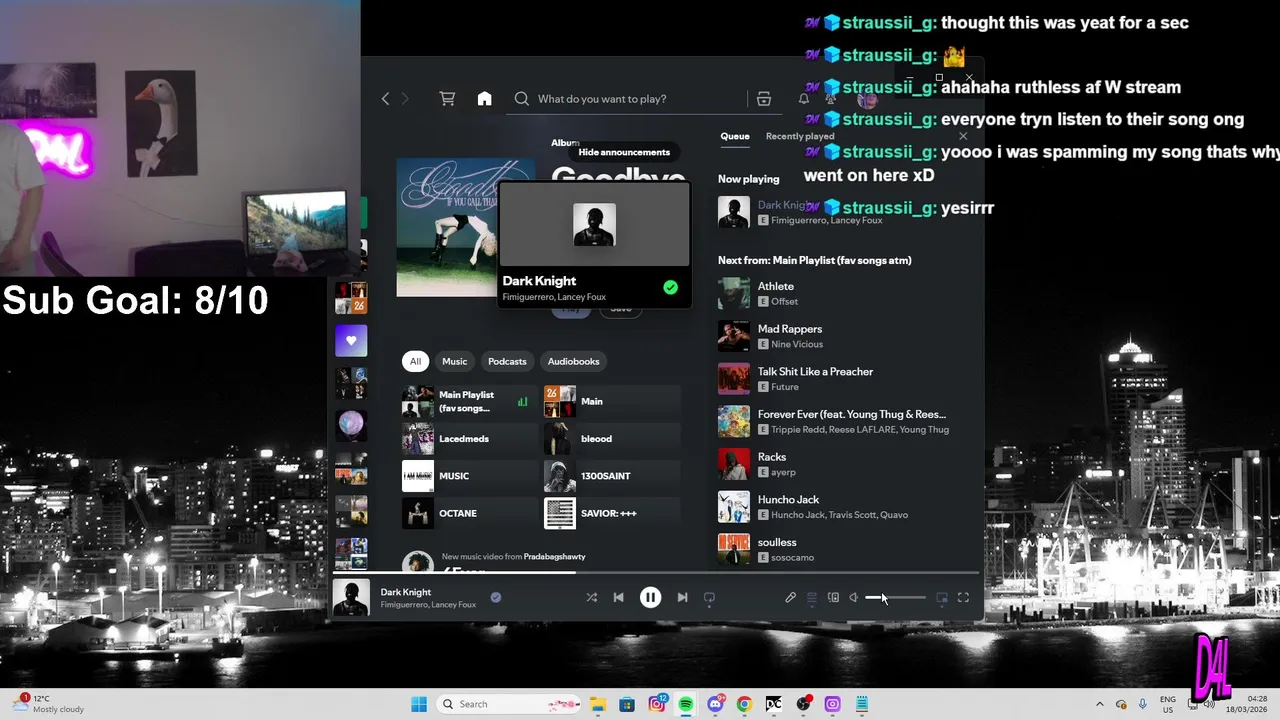Open Liked Songs heart in sidebar

pyautogui.click(x=351, y=340)
